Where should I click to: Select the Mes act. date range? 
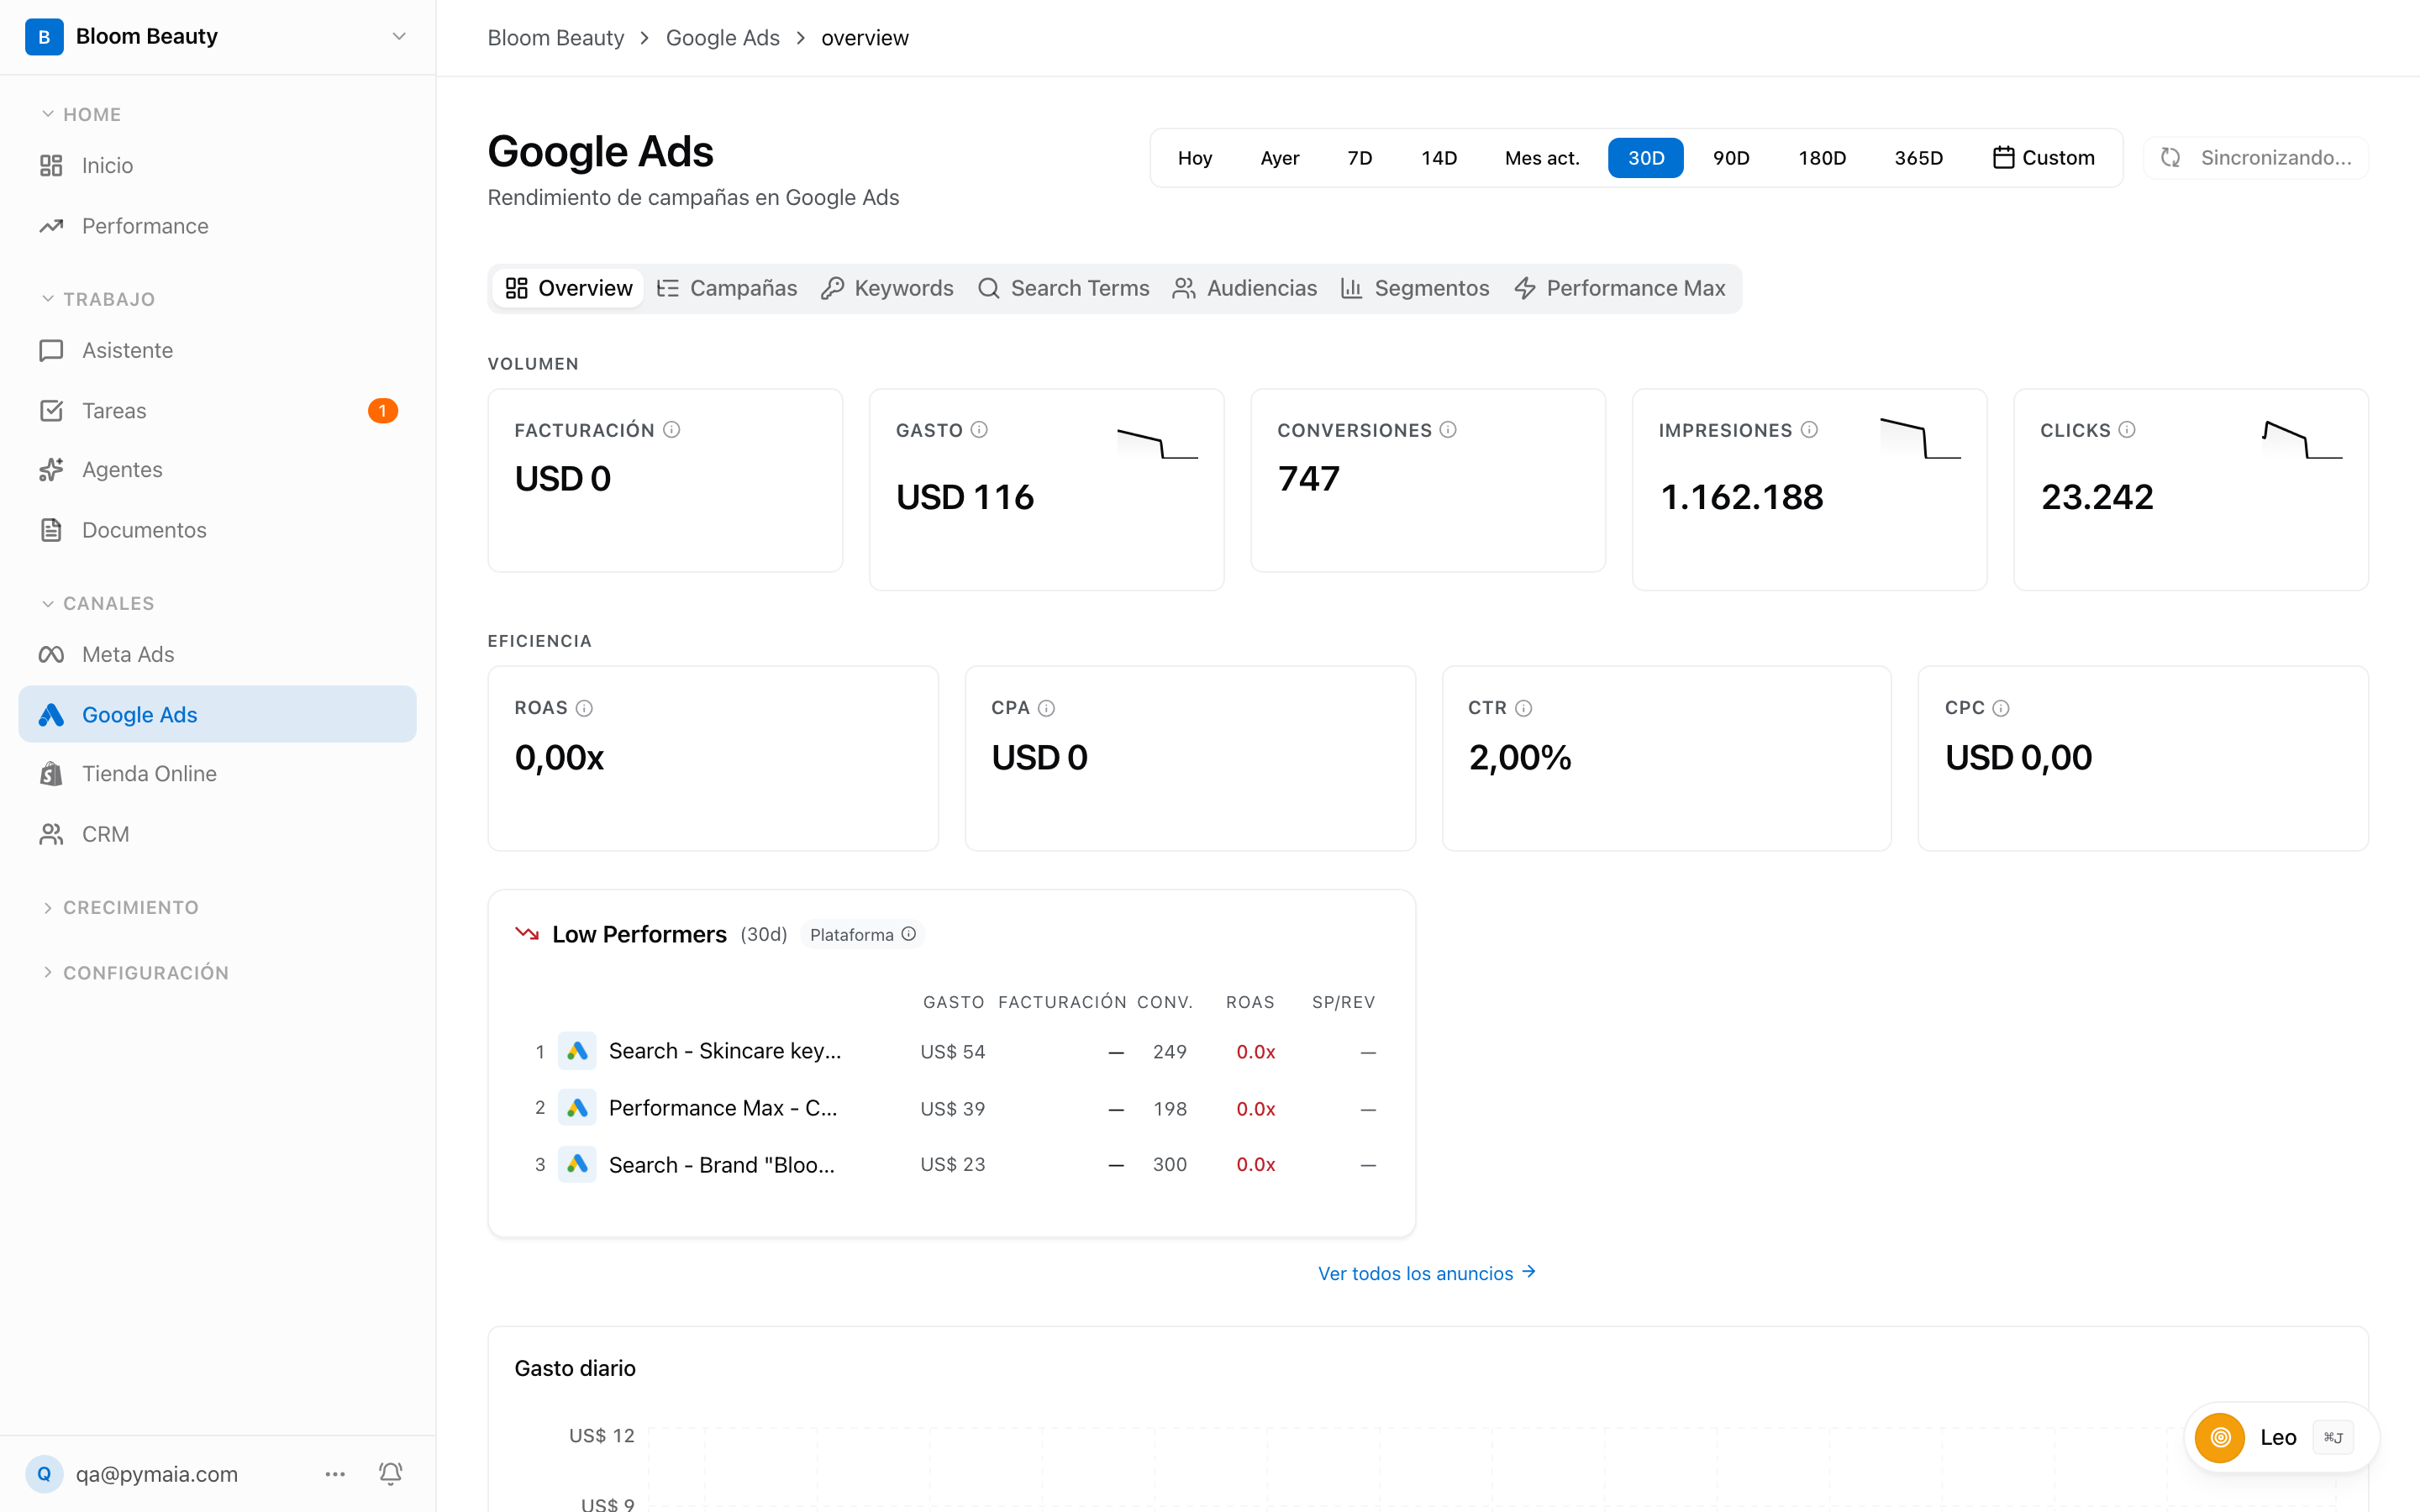(1542, 158)
